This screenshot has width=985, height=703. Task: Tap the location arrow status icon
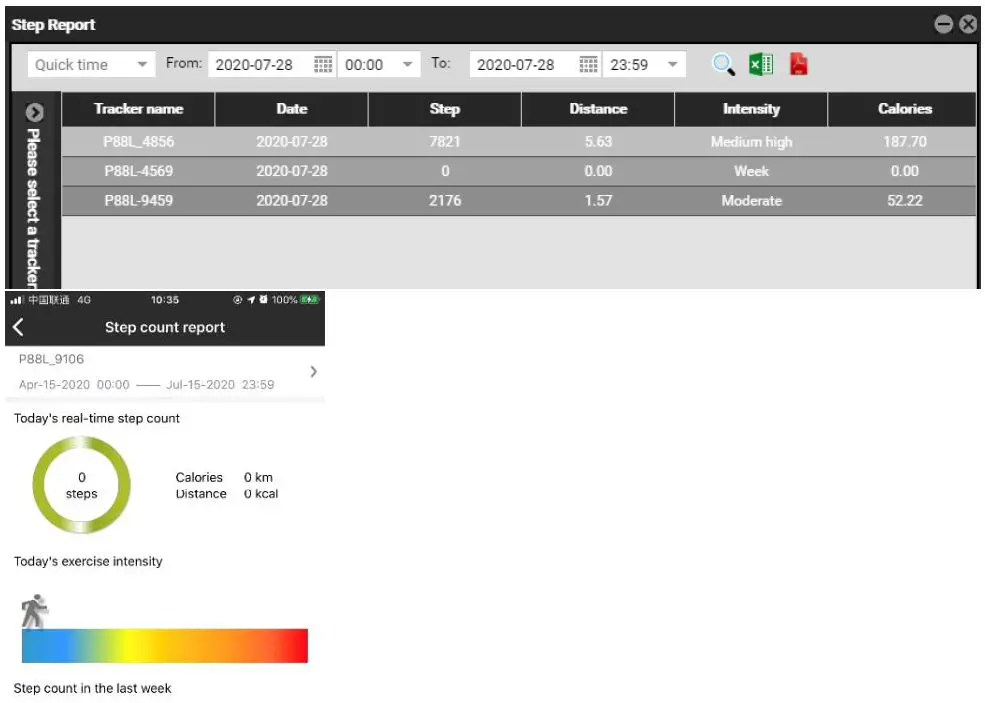click(251, 300)
